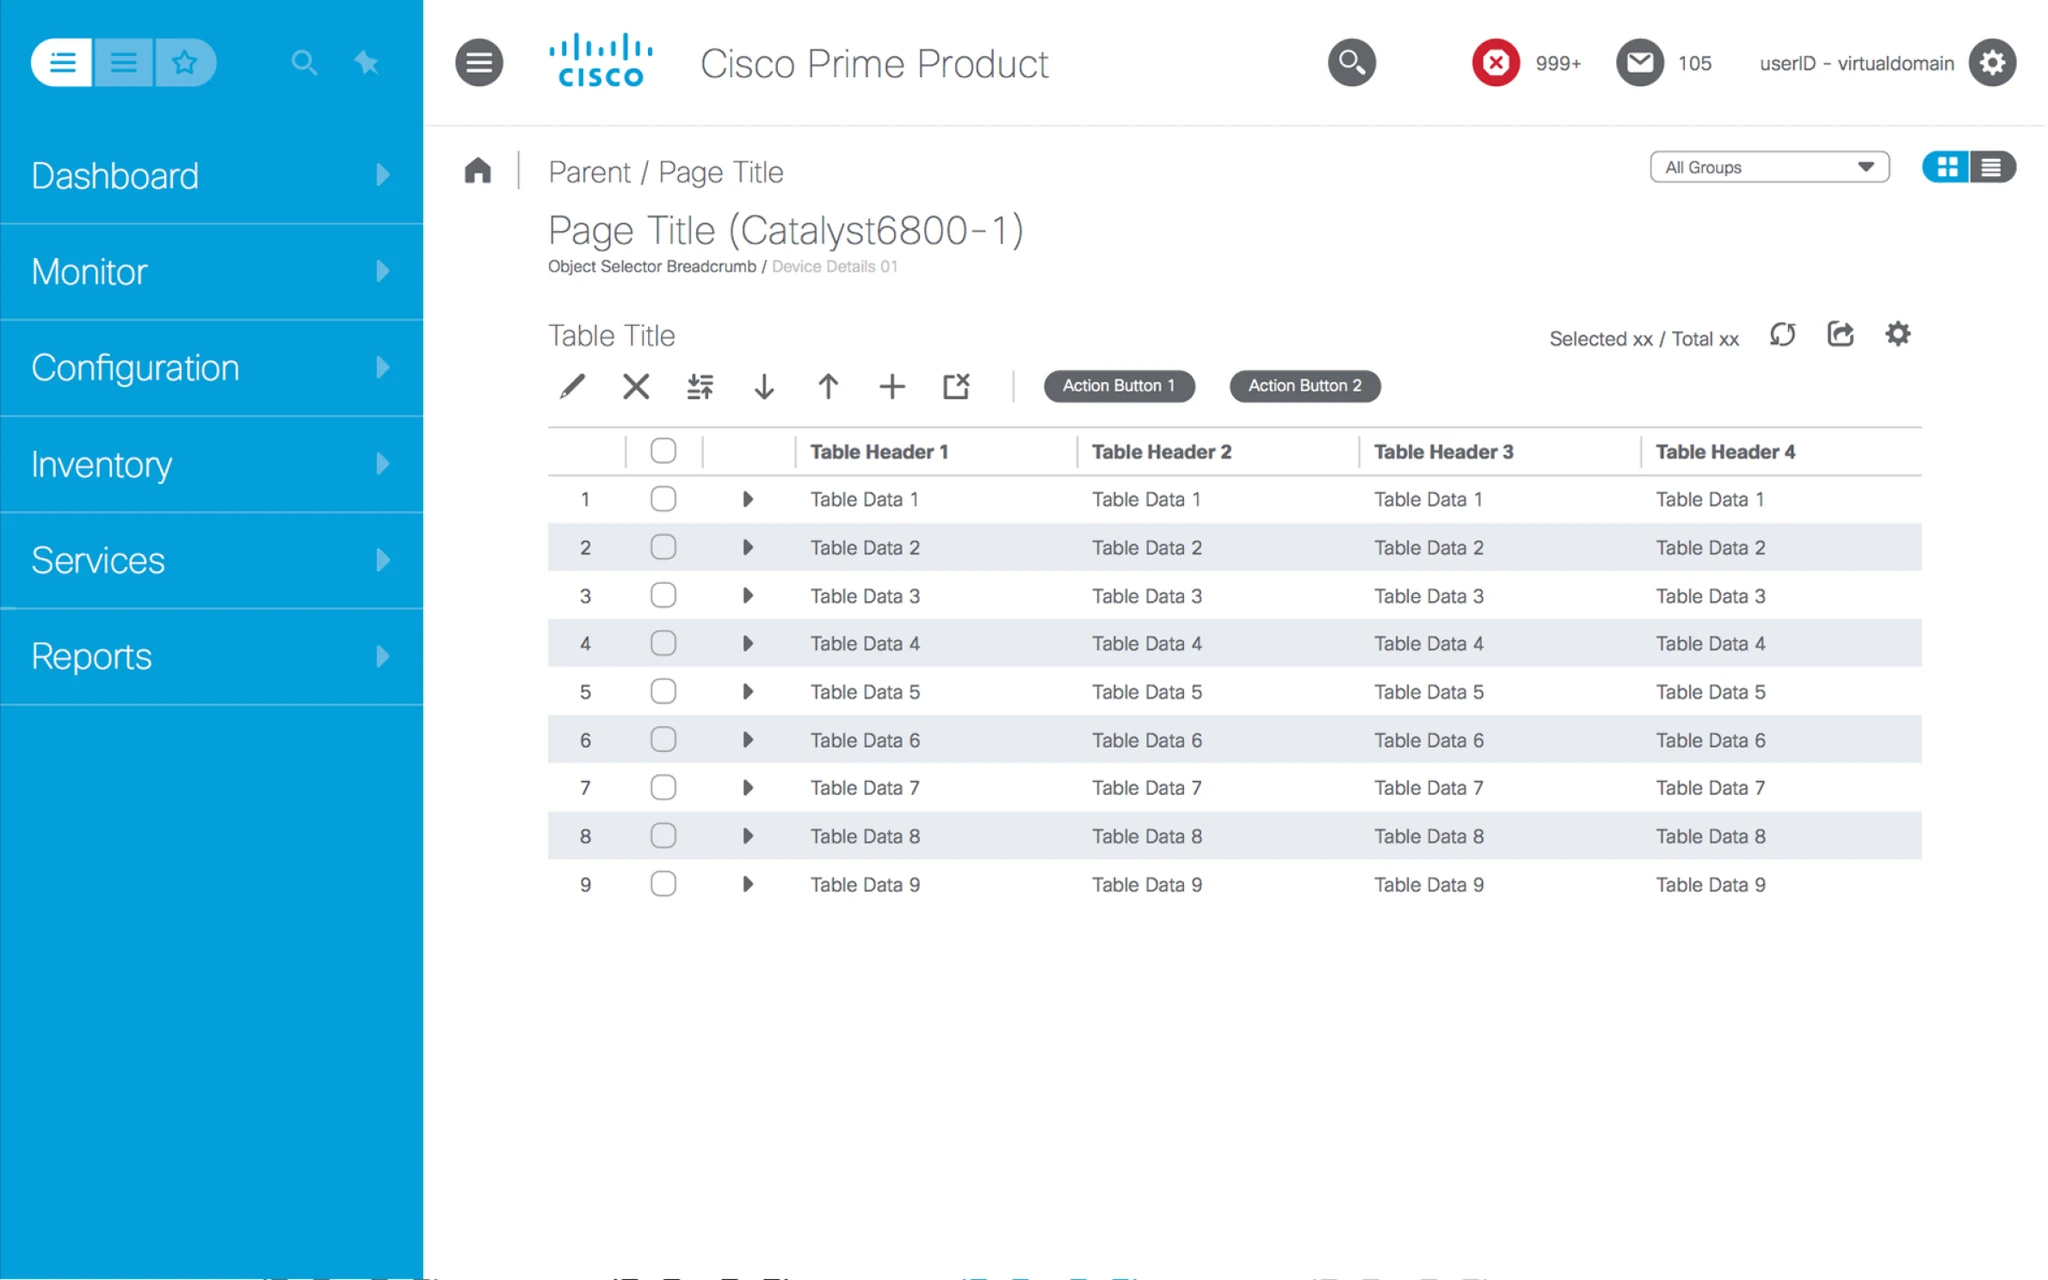Click the filter sliders icon in table toolbar
Screen dimensions: 2048x1280
coord(700,386)
